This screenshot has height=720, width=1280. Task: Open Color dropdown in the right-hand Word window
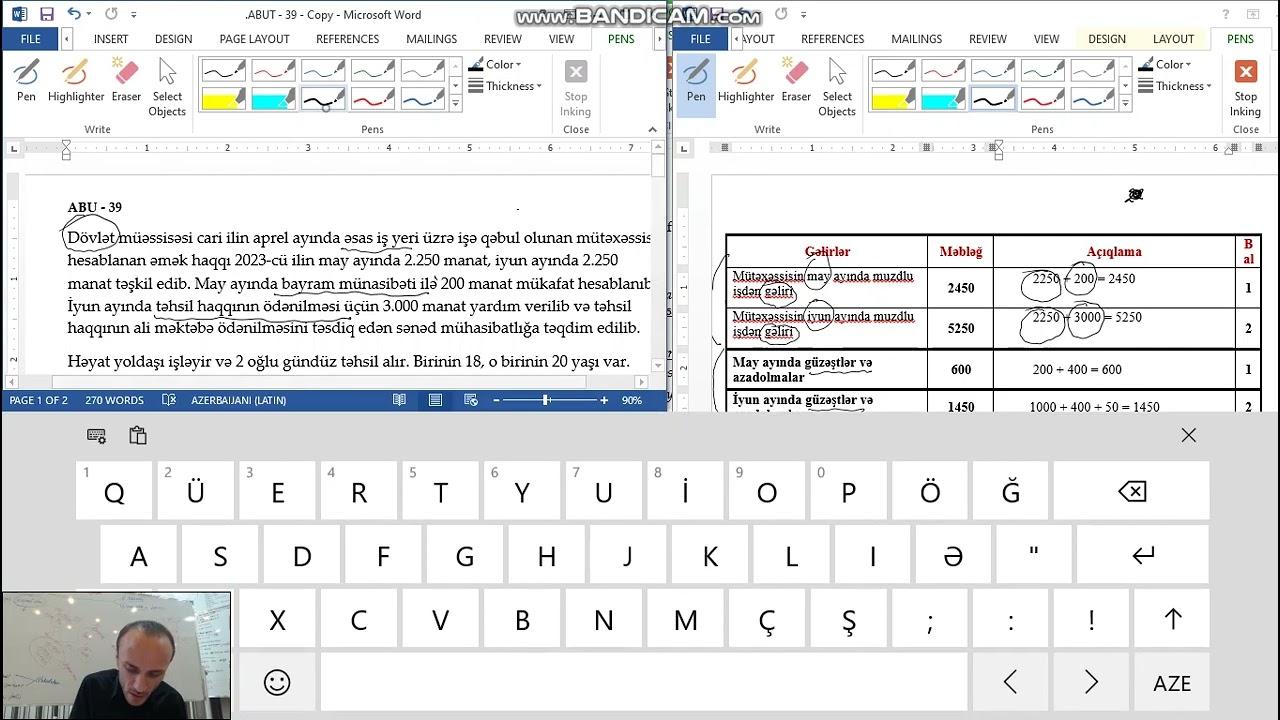(1166, 65)
